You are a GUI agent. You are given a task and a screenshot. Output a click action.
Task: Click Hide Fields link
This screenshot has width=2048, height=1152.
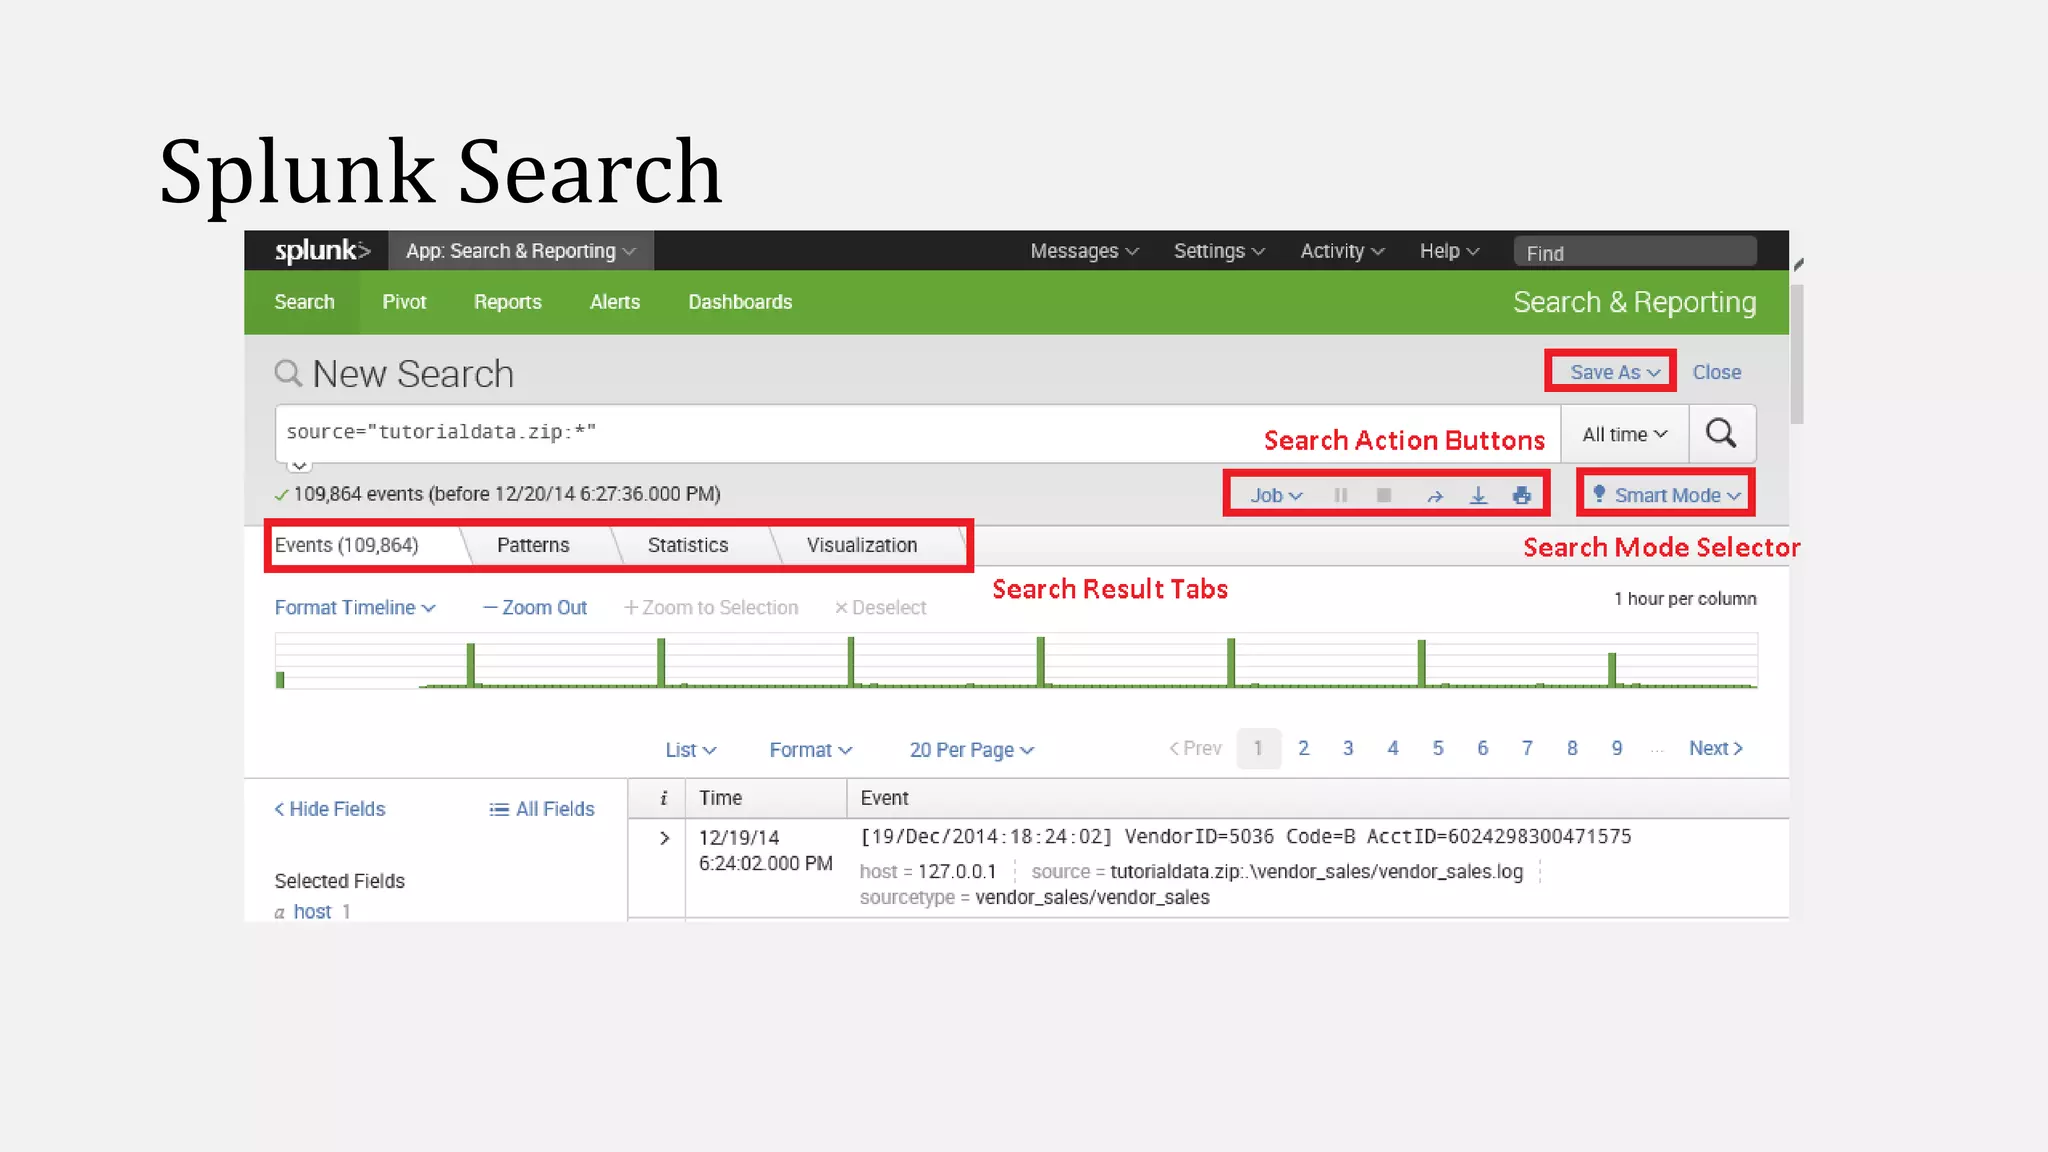coord(330,809)
